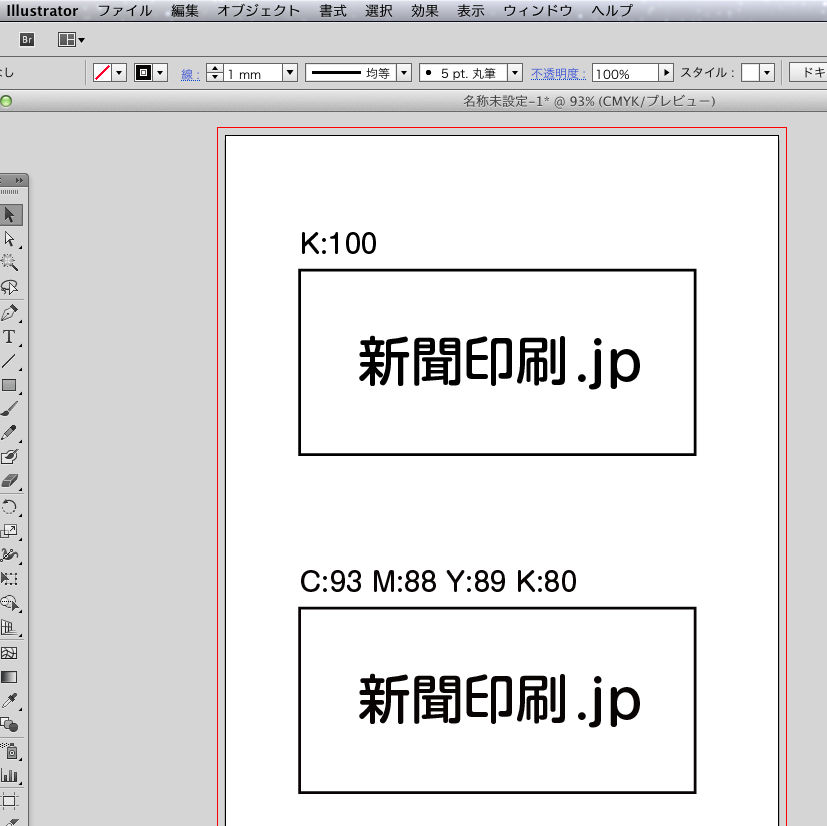Open the 効果 menu

coord(425,11)
